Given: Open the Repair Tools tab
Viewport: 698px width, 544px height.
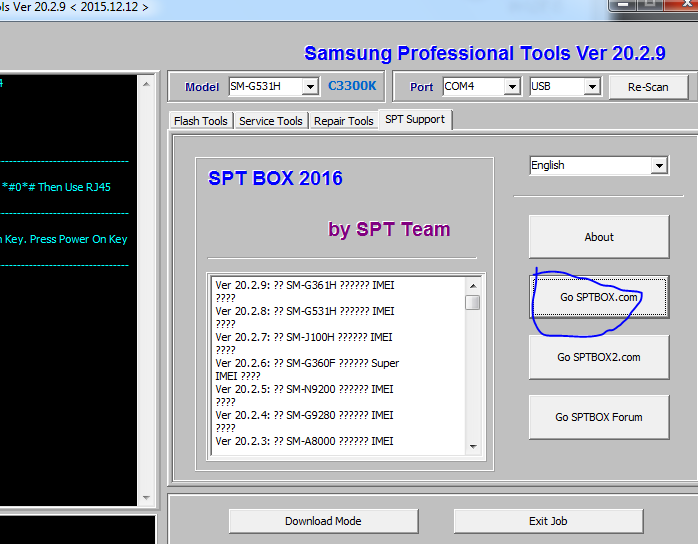Looking at the screenshot, I should [344, 121].
